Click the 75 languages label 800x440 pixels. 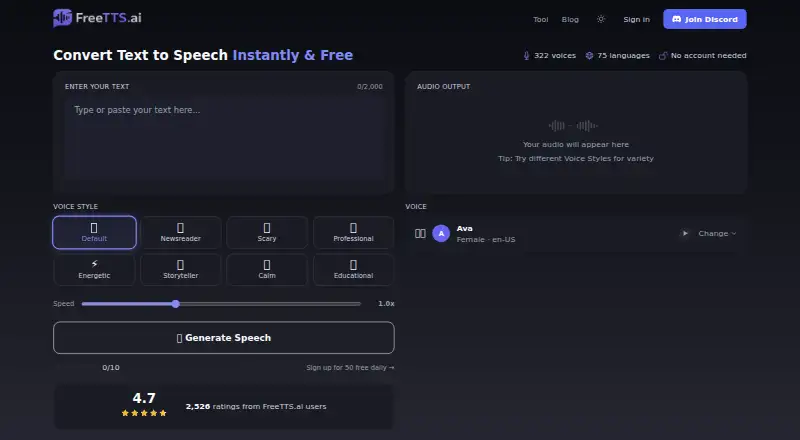[x=623, y=56]
